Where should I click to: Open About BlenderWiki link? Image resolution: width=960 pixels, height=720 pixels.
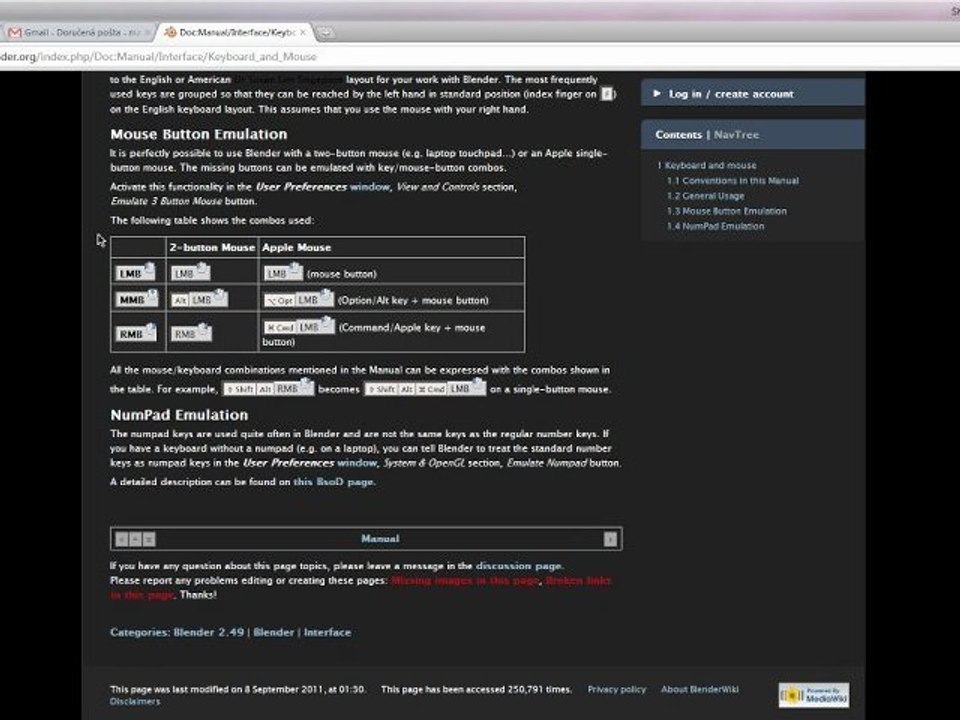[x=700, y=689]
